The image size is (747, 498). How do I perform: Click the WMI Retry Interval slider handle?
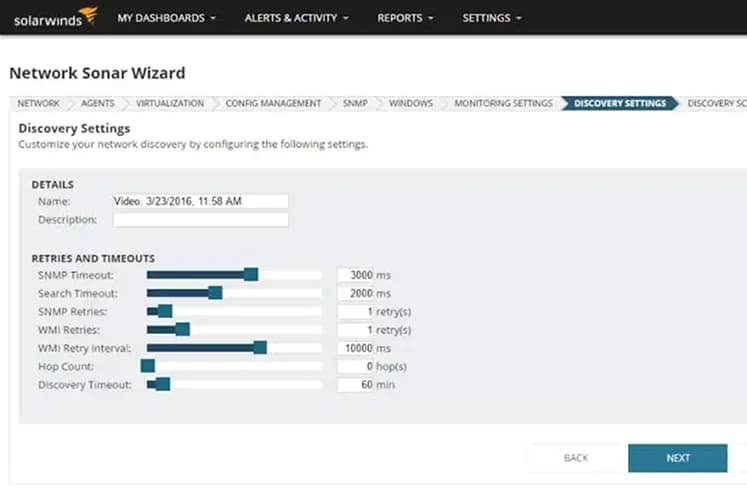pos(260,348)
